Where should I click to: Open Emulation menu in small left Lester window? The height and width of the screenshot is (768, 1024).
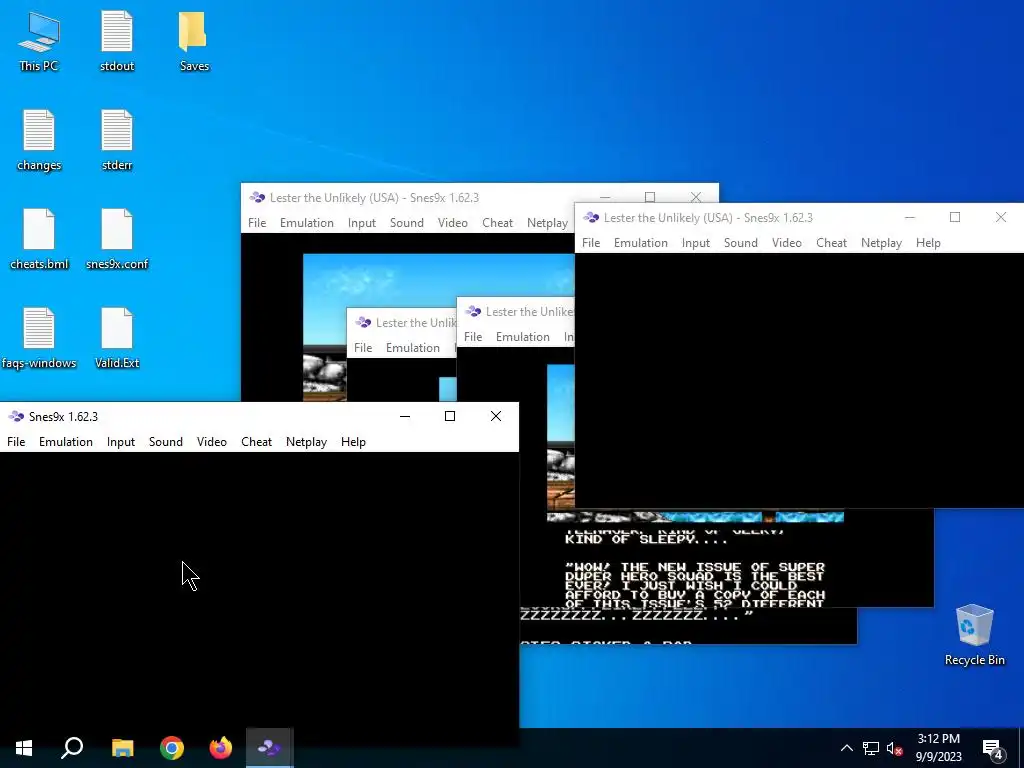pyautogui.click(x=413, y=348)
